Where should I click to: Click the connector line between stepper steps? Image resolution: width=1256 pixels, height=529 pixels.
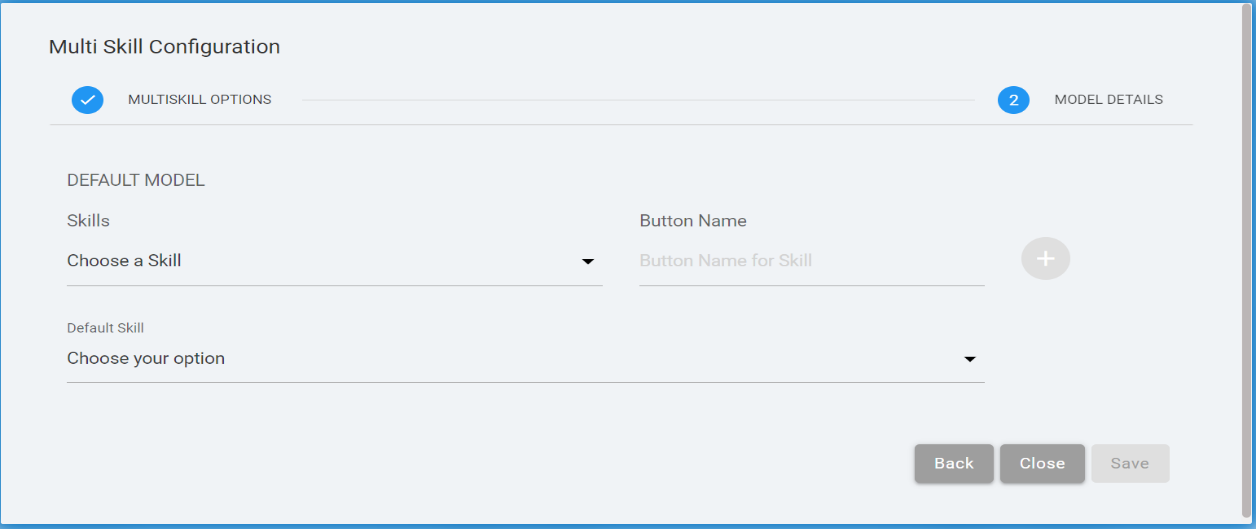point(637,100)
